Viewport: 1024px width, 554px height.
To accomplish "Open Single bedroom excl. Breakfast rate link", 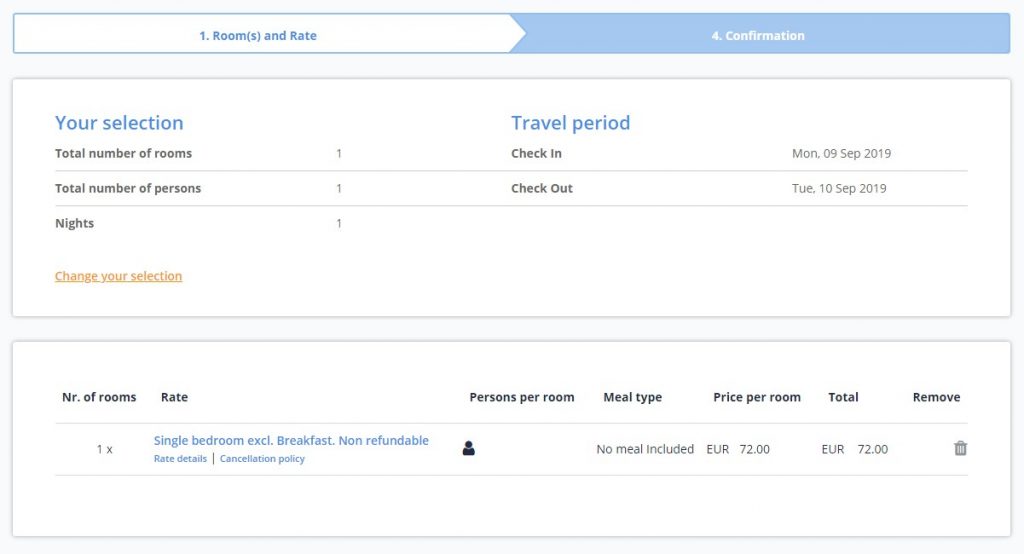I will click(x=291, y=440).
